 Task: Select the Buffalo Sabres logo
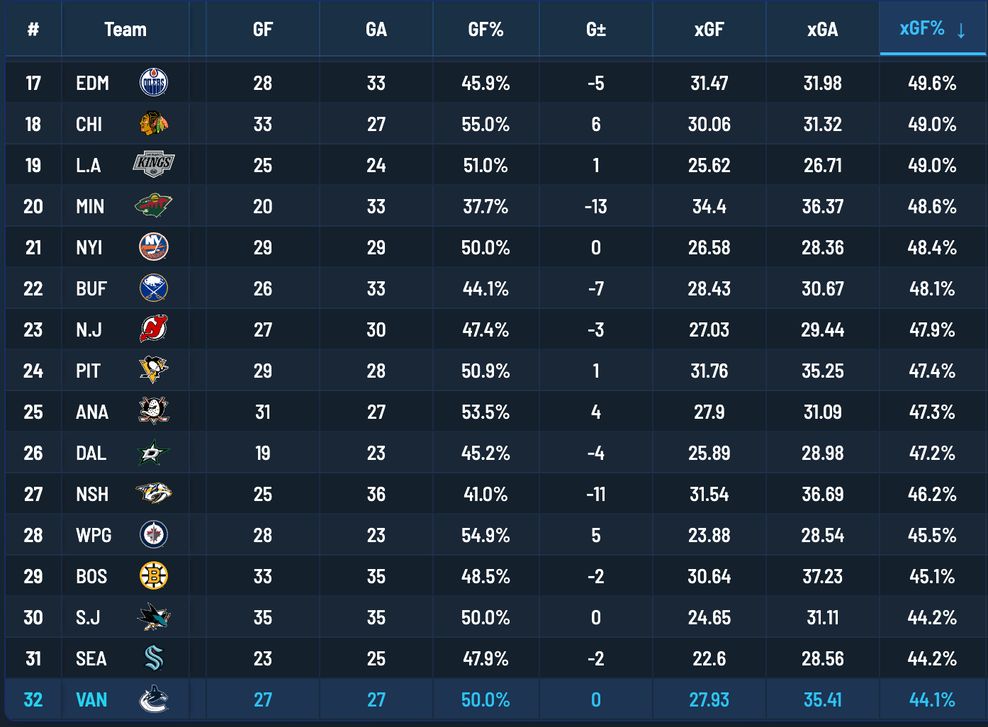click(x=152, y=288)
